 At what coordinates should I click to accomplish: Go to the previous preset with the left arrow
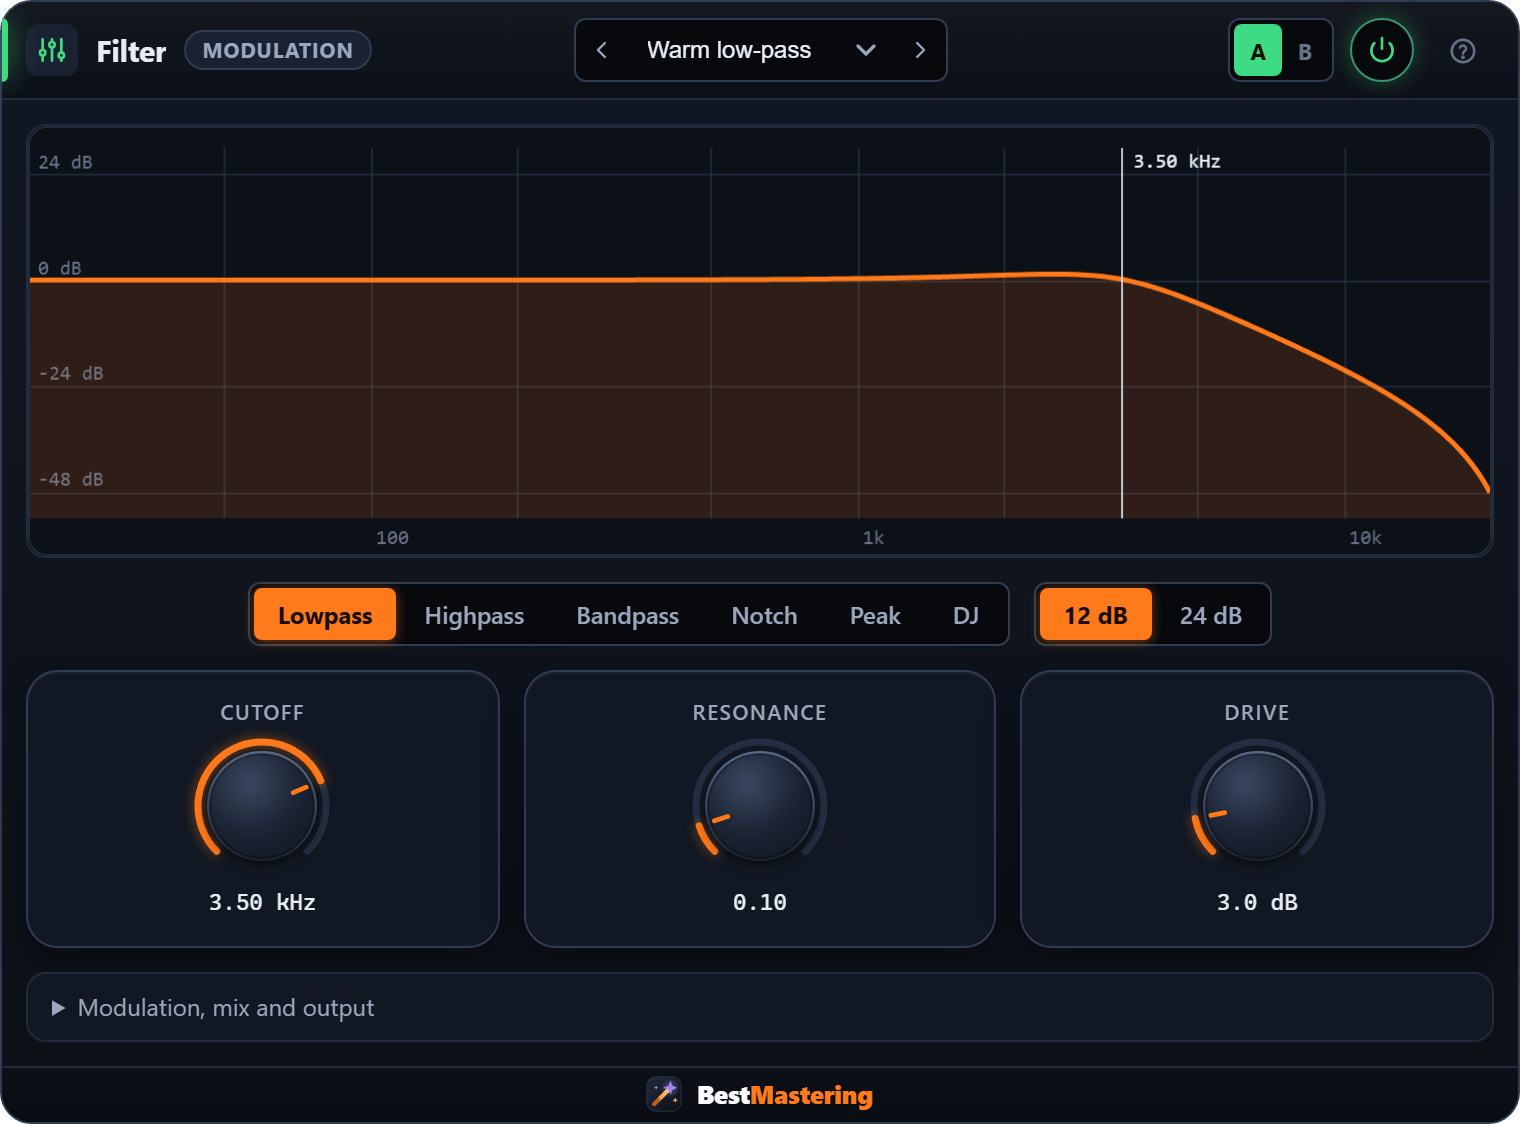point(601,50)
